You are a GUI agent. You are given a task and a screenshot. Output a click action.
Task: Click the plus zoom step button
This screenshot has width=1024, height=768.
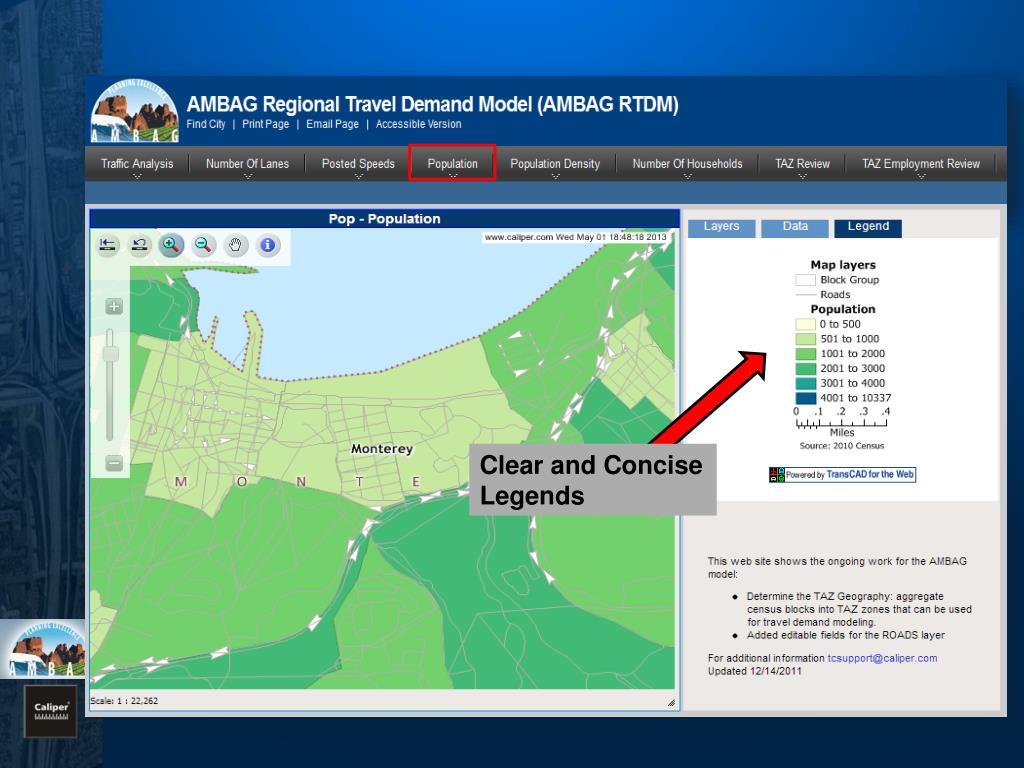click(x=114, y=306)
